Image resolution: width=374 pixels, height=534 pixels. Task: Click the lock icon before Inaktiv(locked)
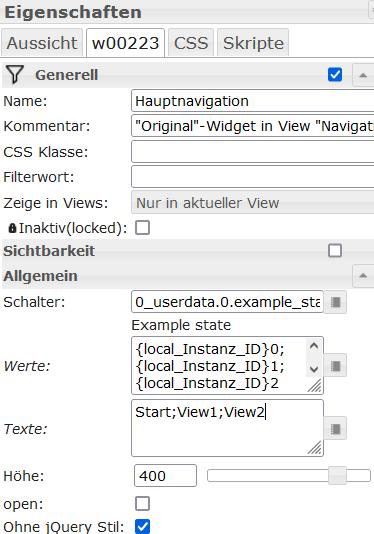tap(12, 228)
